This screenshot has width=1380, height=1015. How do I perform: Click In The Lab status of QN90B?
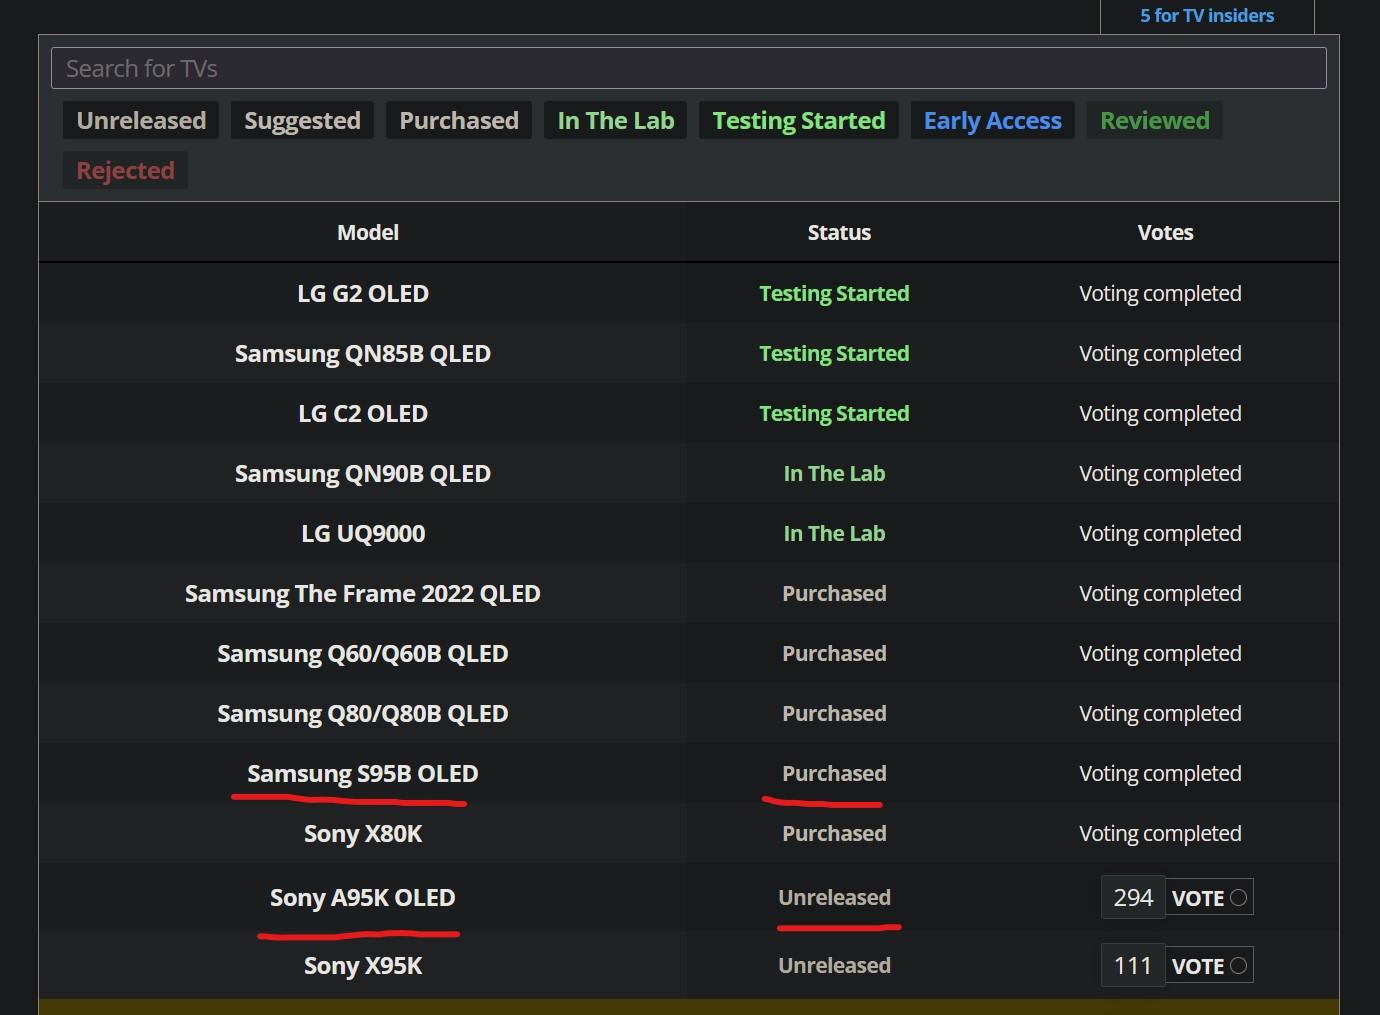[834, 473]
